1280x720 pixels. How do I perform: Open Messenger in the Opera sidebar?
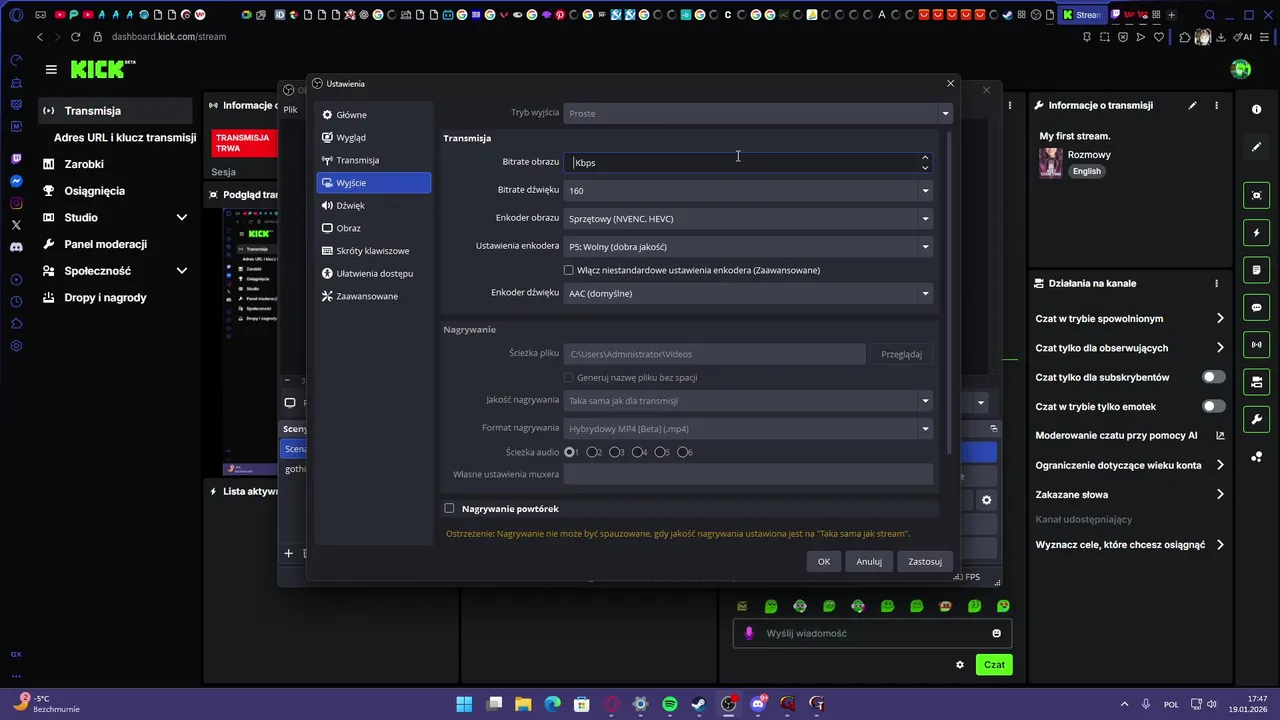[16, 181]
